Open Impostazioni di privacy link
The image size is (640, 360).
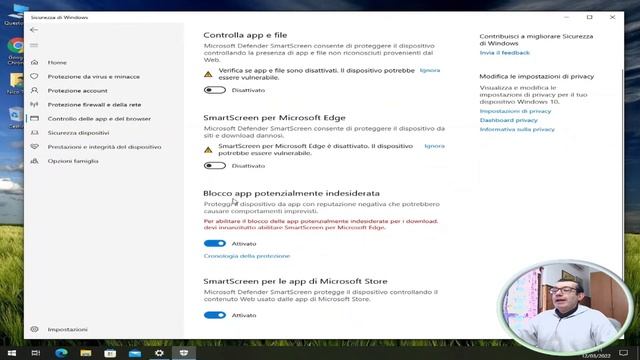tap(515, 111)
